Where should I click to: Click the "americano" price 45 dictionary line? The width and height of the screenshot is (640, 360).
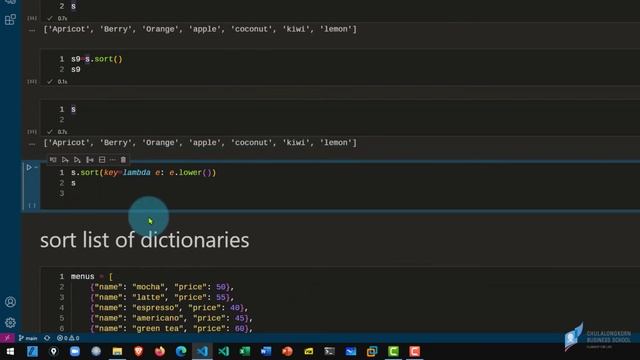171,318
